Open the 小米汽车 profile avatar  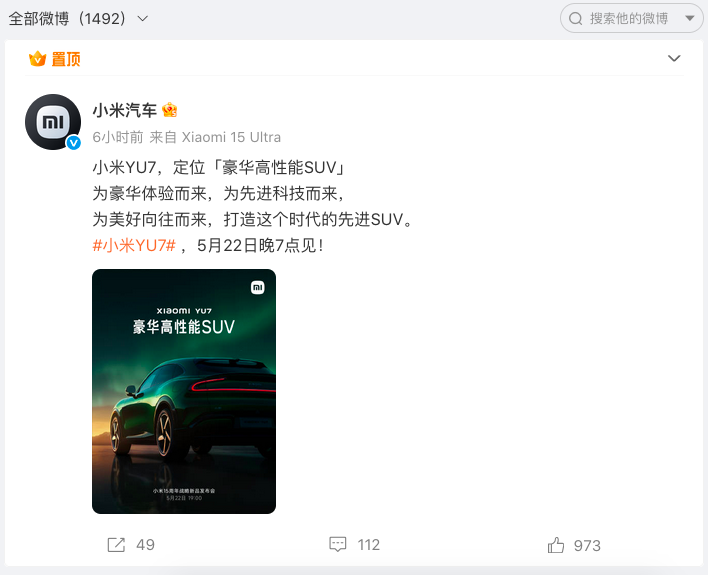[x=53, y=122]
